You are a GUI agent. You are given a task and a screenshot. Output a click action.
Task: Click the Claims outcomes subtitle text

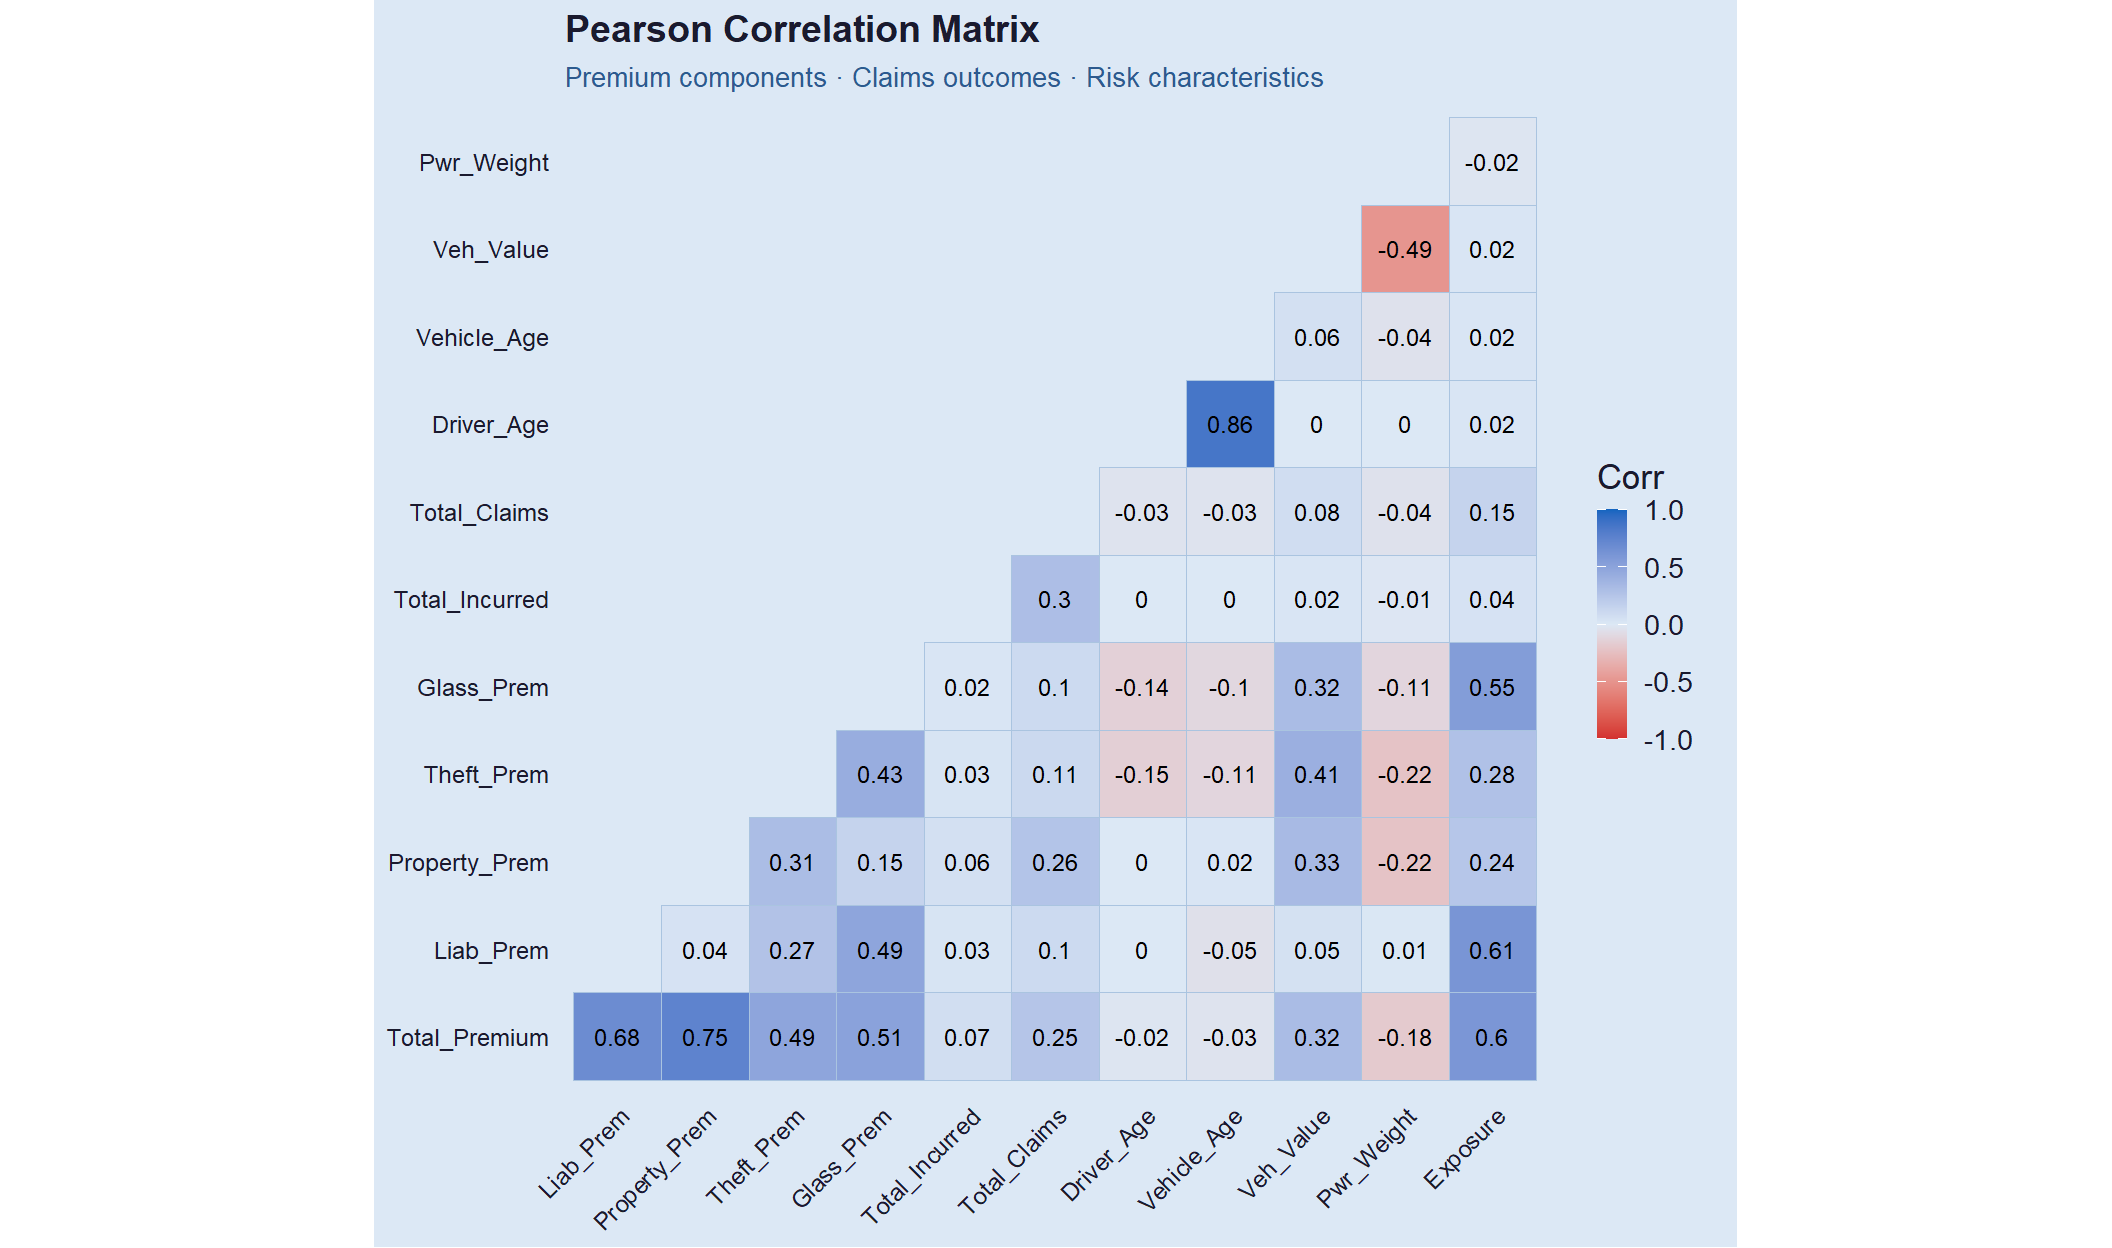[x=956, y=78]
